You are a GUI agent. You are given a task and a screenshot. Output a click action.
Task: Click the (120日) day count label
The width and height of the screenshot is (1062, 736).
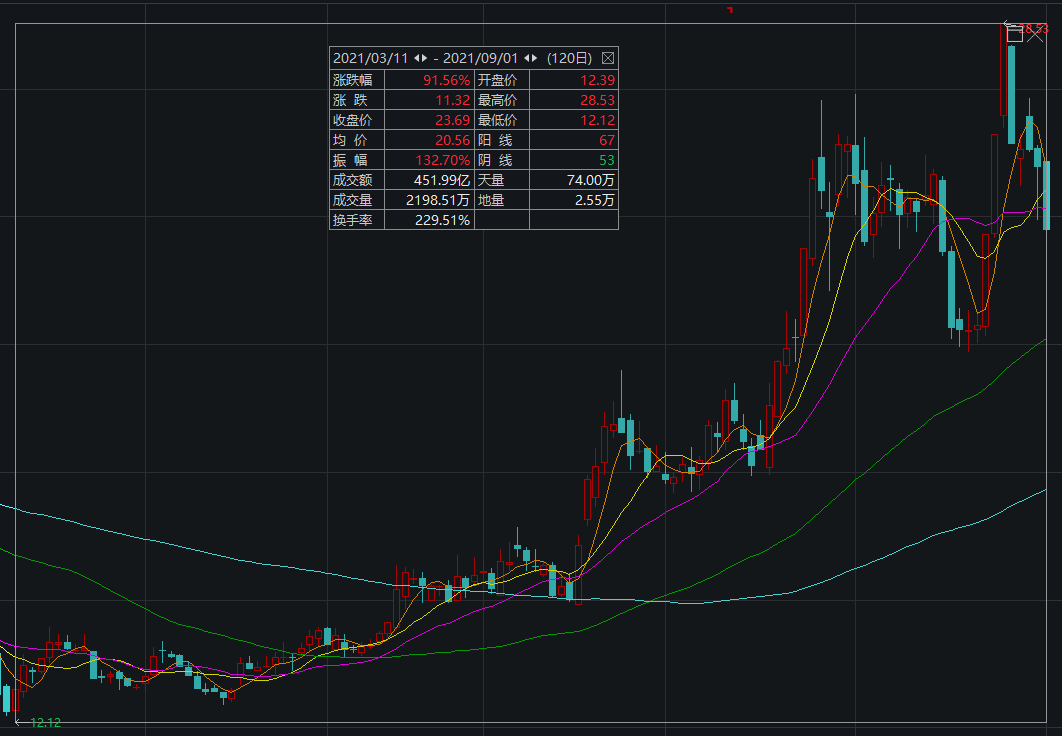point(570,59)
